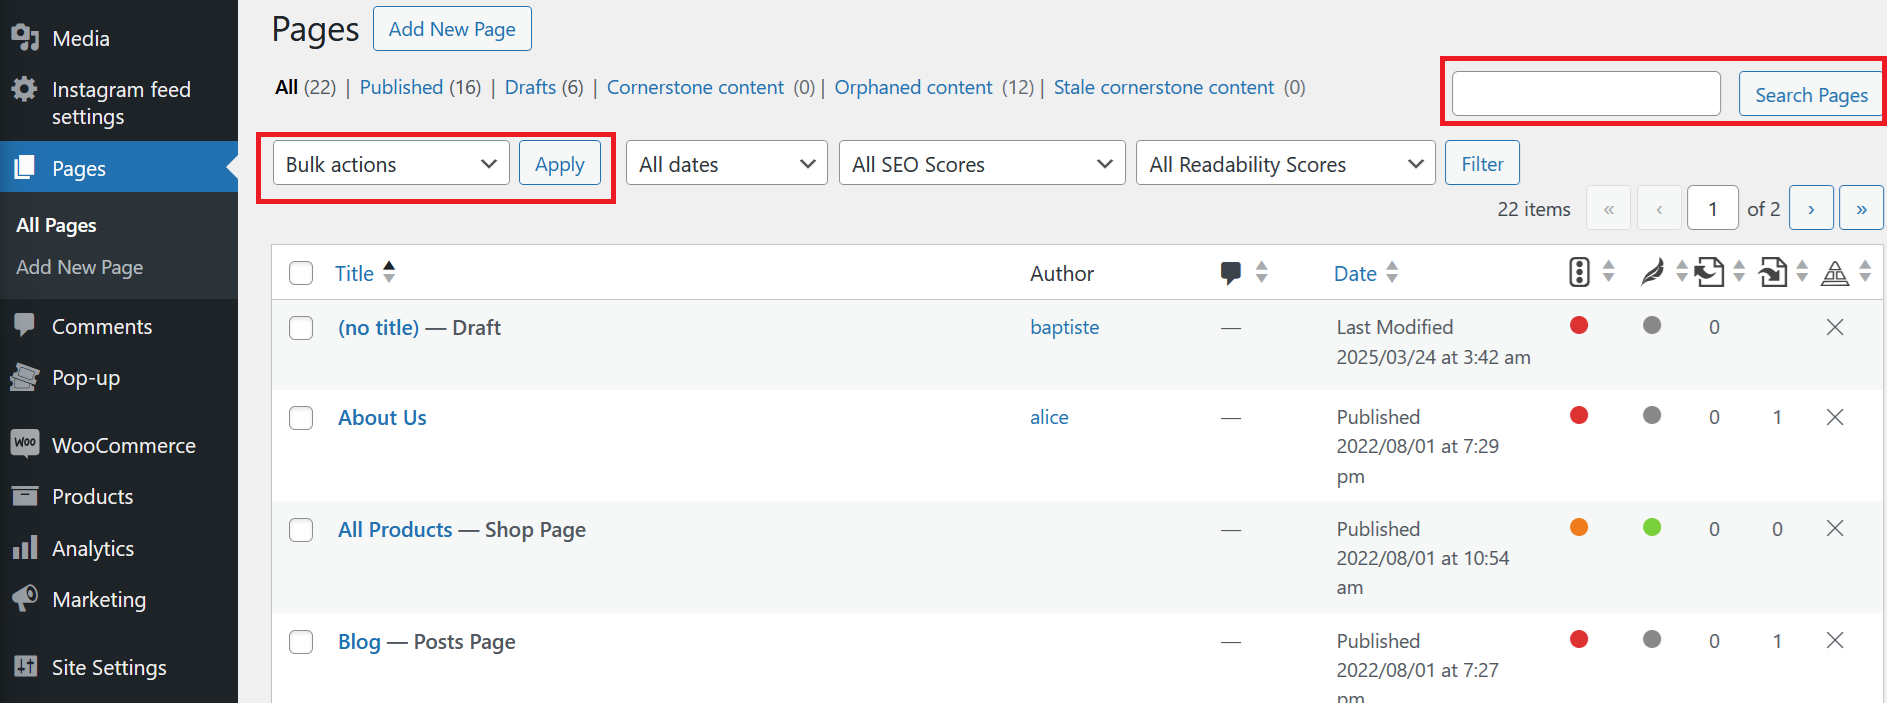Open Media from the sidebar icon
Screen dimensions: 1887x703
tap(25, 38)
